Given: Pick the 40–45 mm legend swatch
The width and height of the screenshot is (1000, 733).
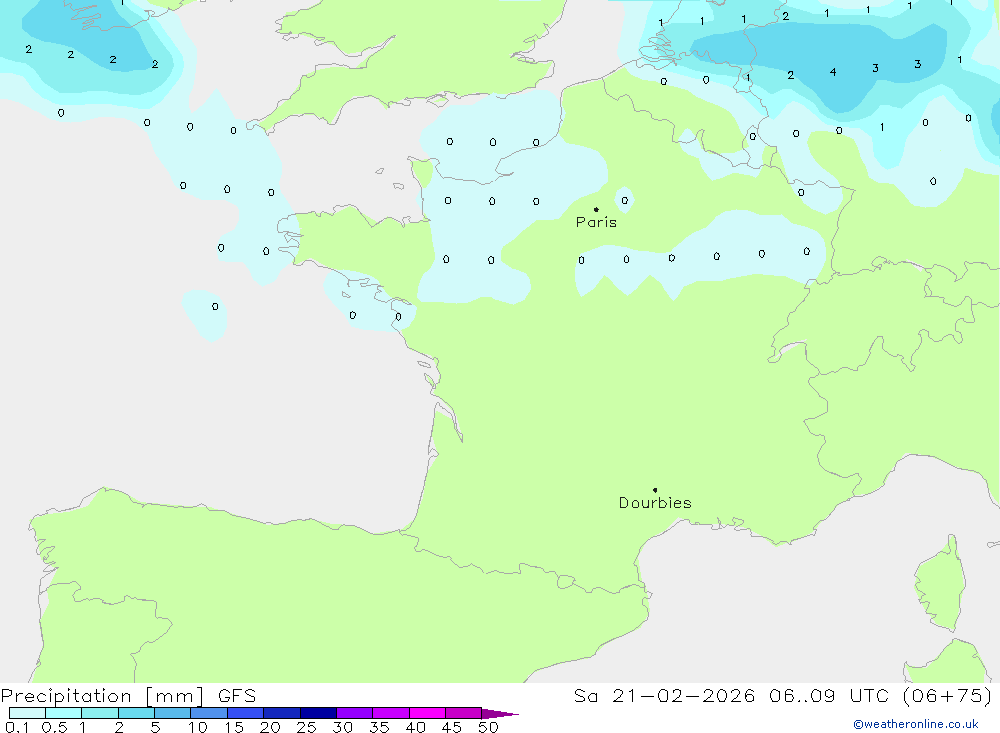Looking at the screenshot, I should (x=427, y=713).
